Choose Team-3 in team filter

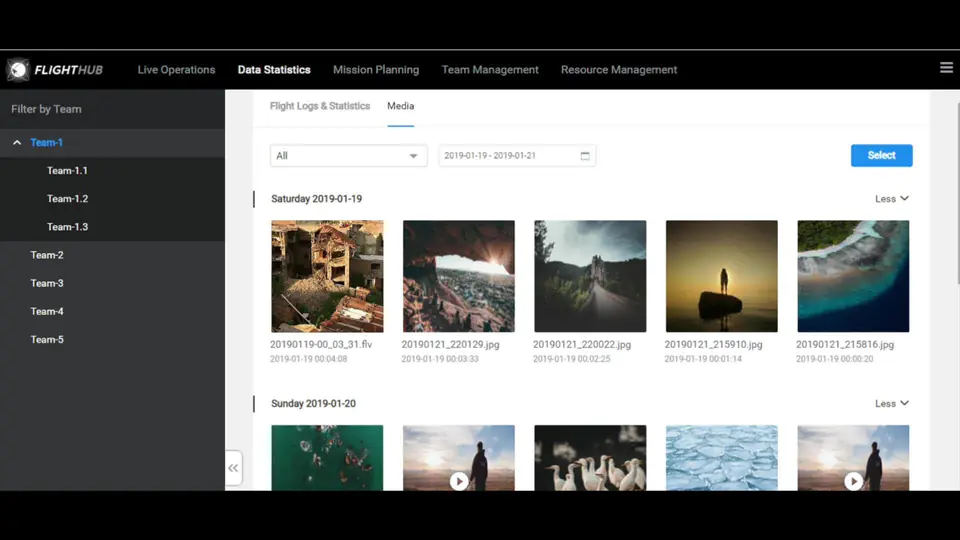tap(47, 283)
